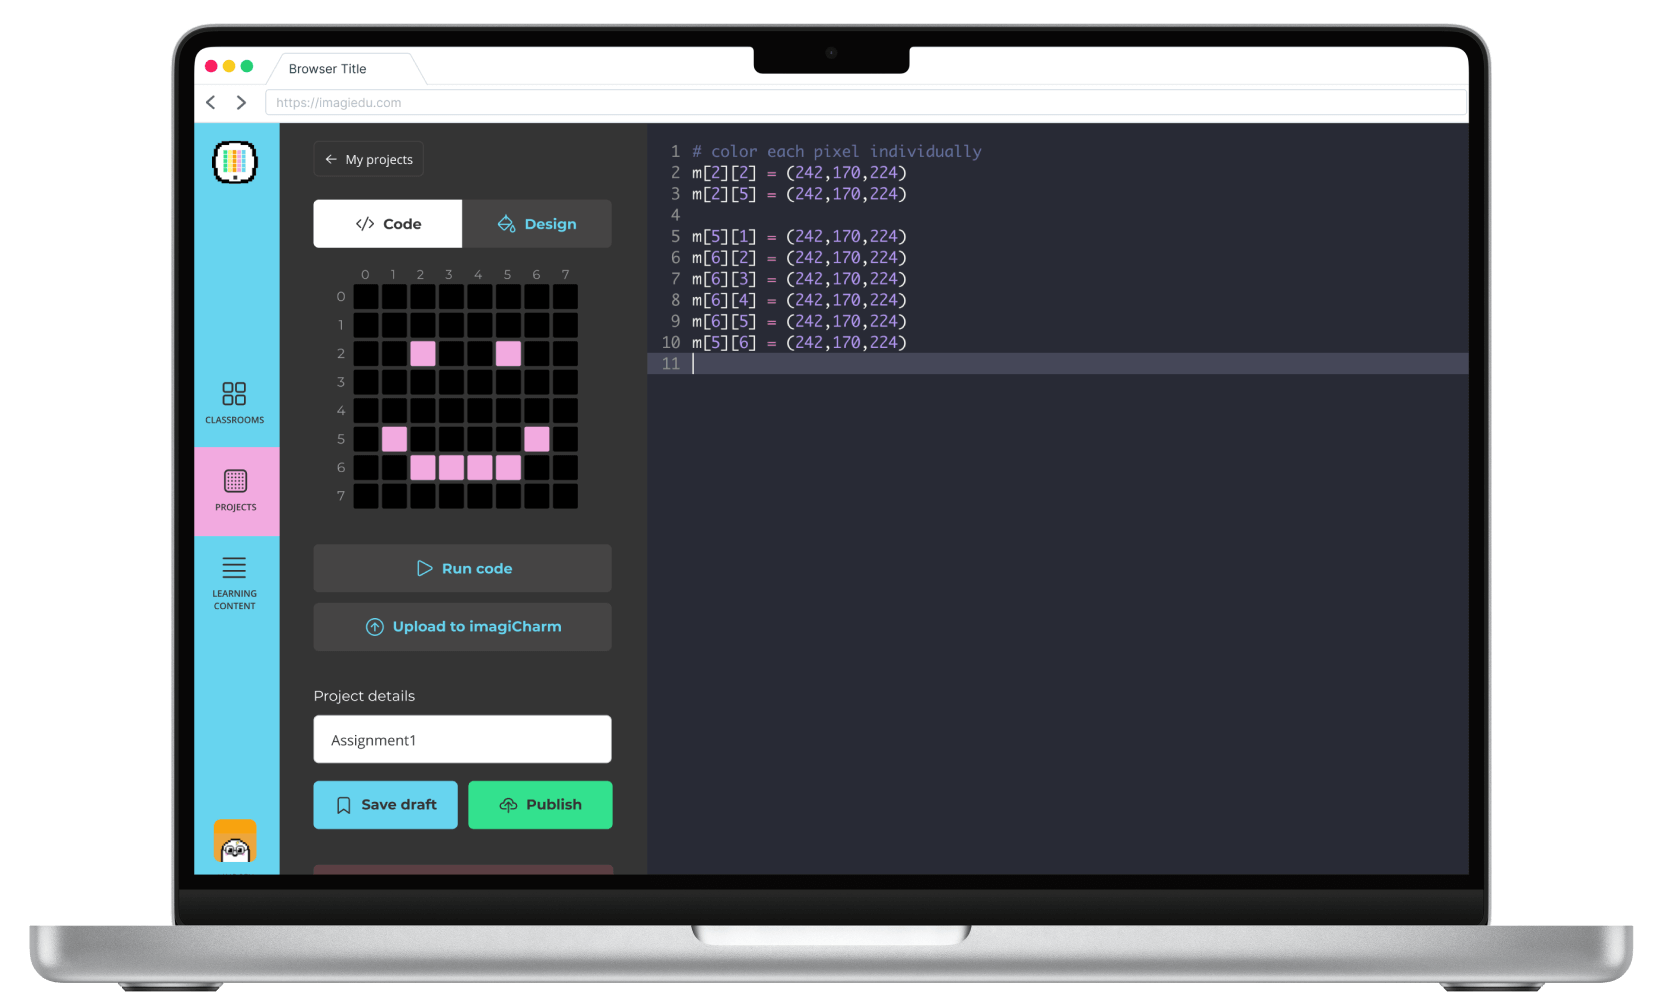Upload to imagiCharm

(462, 627)
